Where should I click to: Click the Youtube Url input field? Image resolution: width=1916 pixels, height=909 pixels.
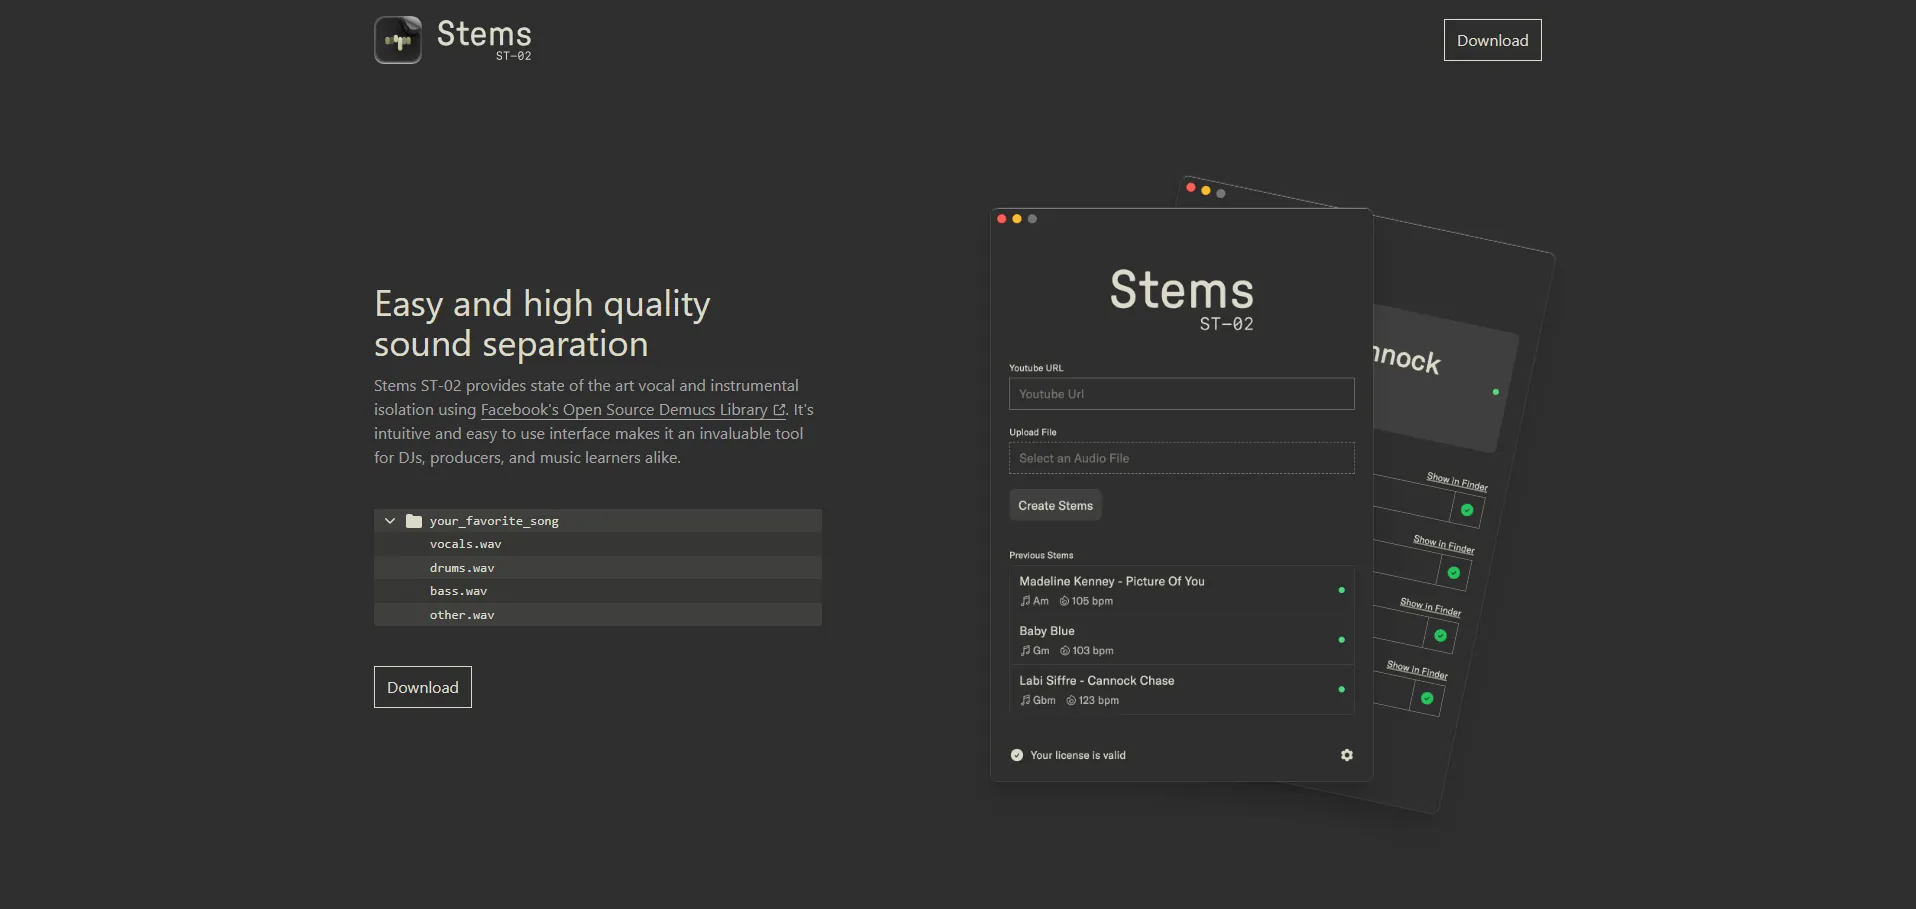1181,394
